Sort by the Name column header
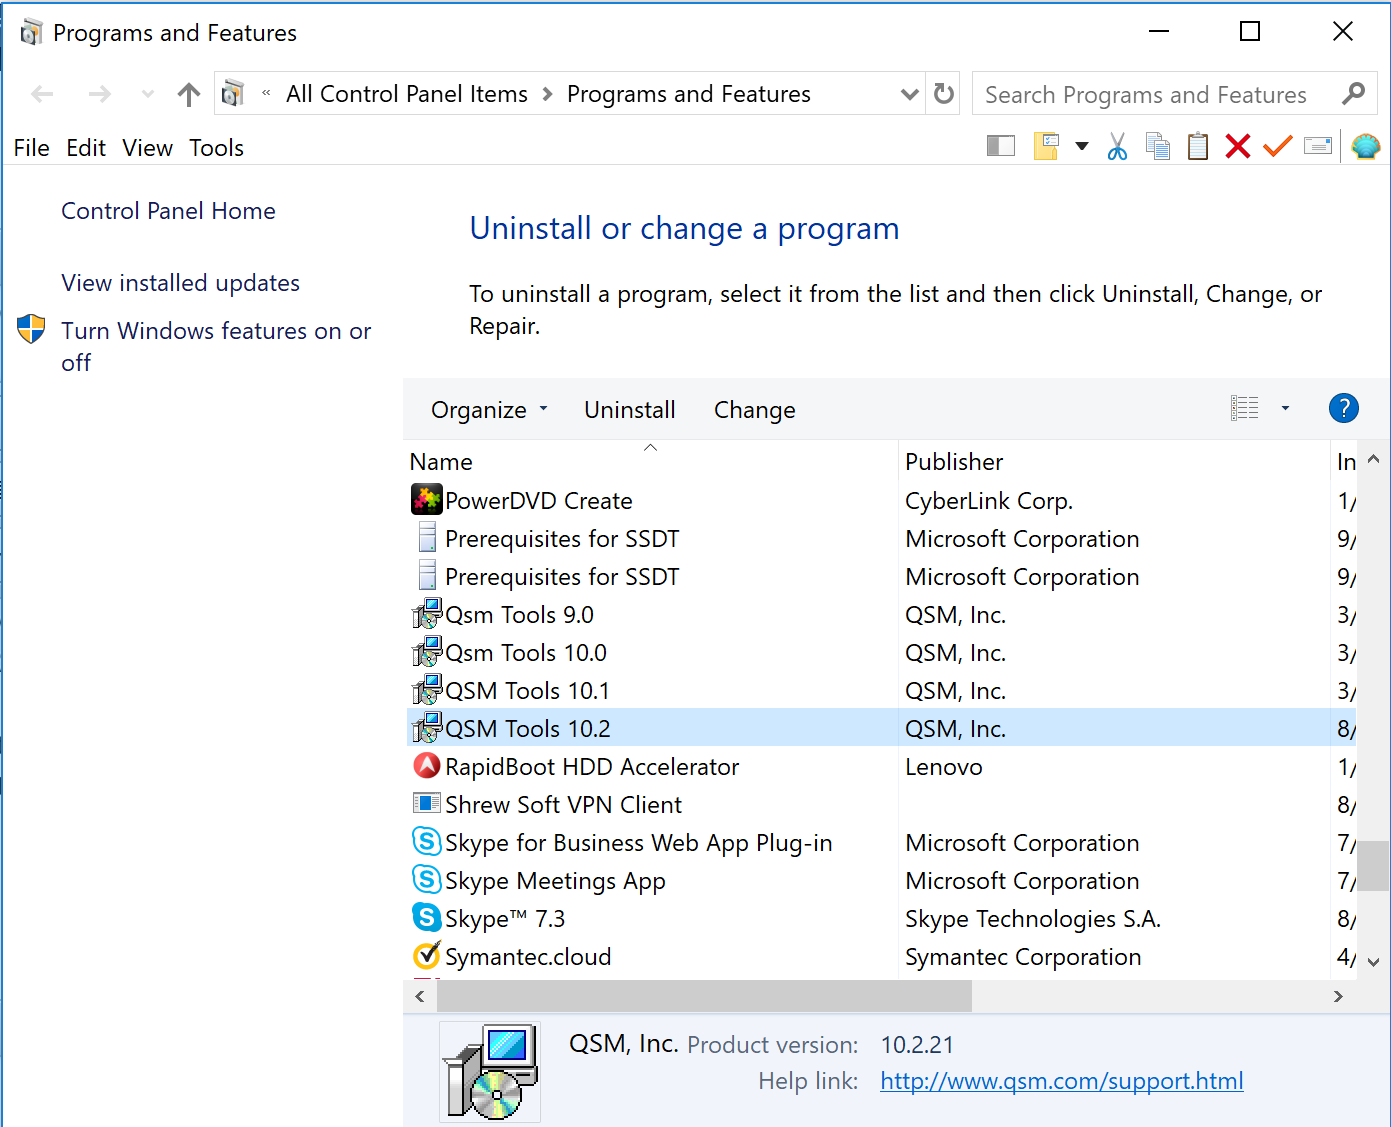1391x1127 pixels. click(x=650, y=461)
